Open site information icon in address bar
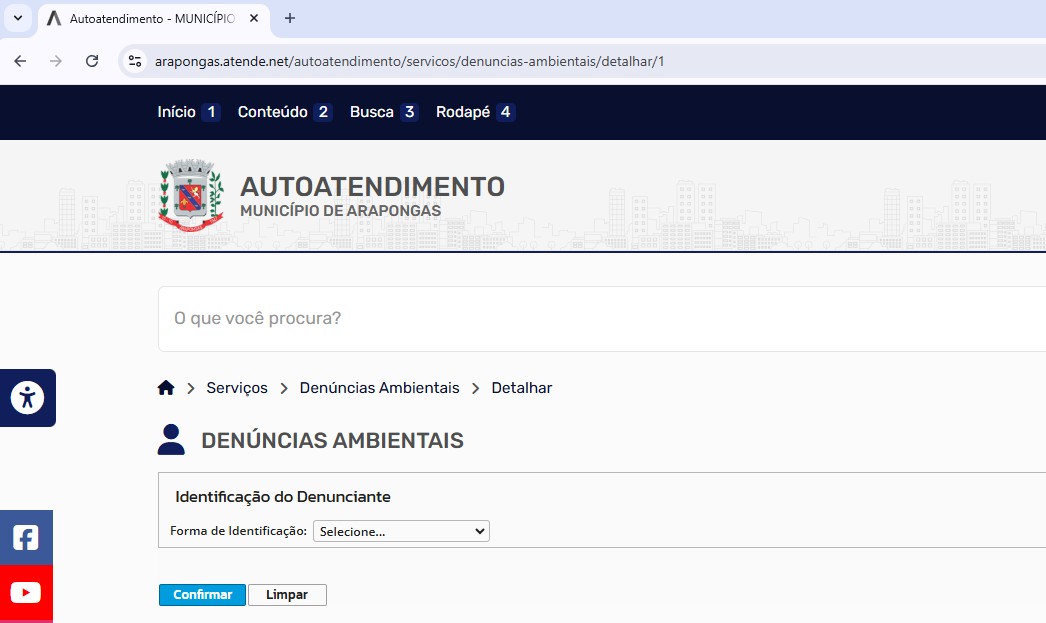Screen dimensions: 1046x623 [x=135, y=61]
